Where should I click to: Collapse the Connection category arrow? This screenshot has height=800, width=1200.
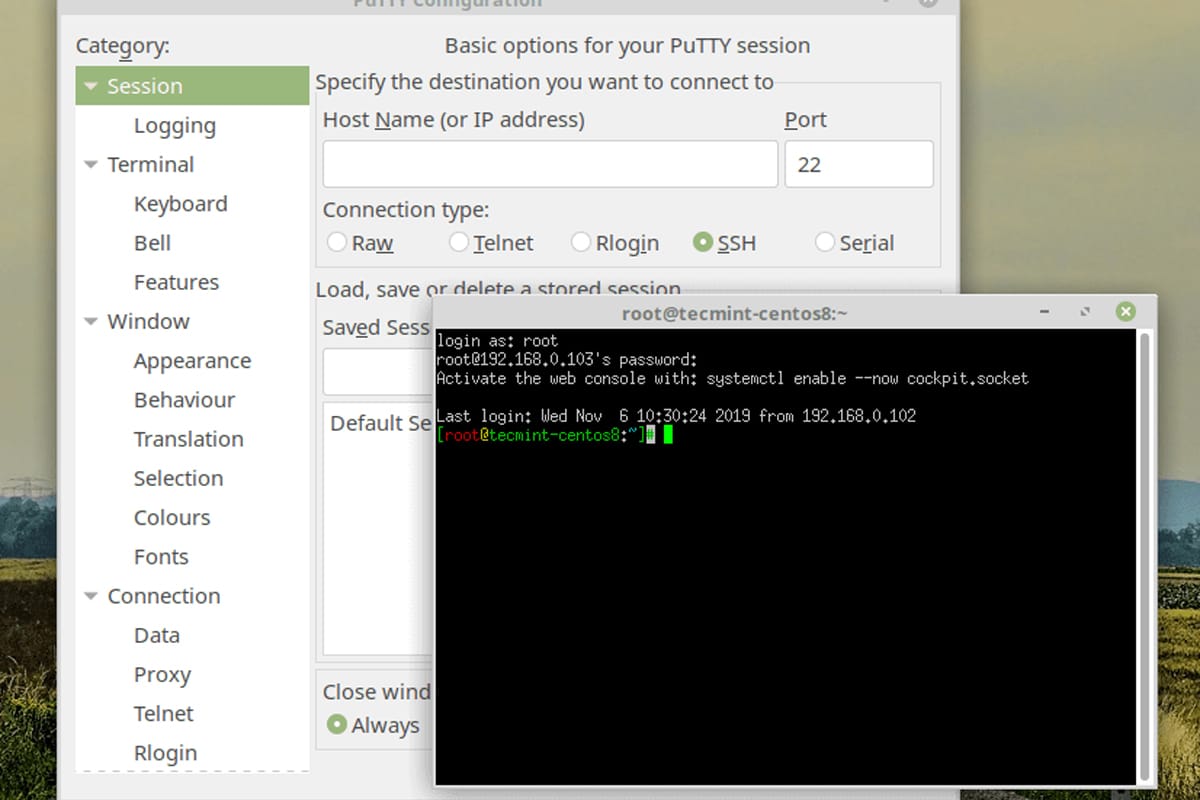pos(91,596)
